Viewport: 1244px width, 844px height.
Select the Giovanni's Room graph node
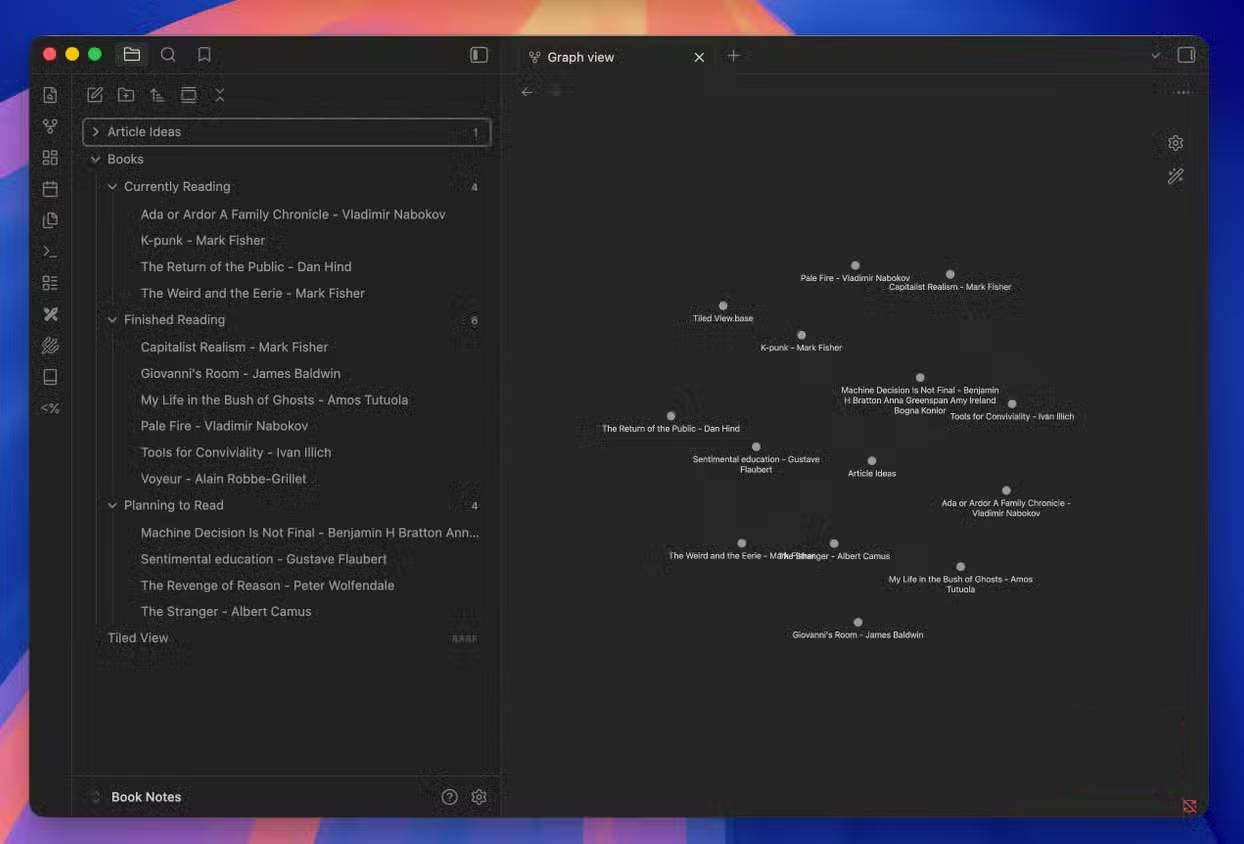(x=858, y=622)
